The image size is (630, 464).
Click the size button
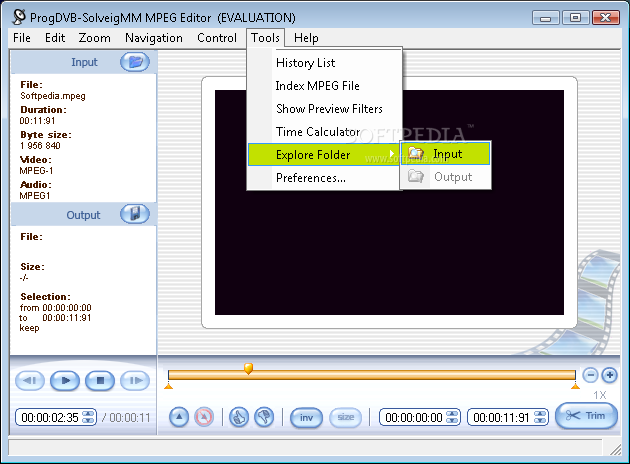pos(346,418)
